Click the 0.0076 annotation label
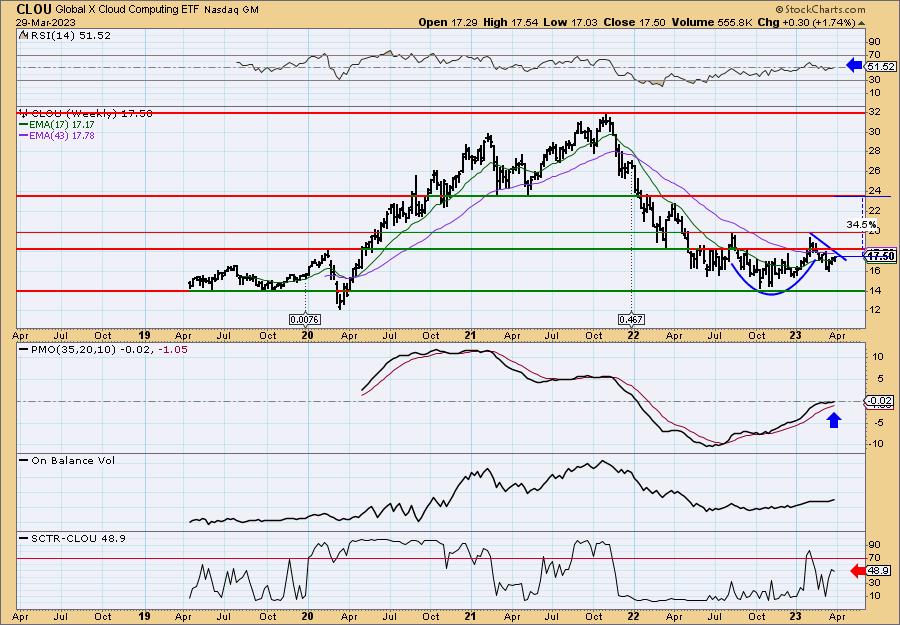Viewport: 900px width, 625px height. (305, 319)
